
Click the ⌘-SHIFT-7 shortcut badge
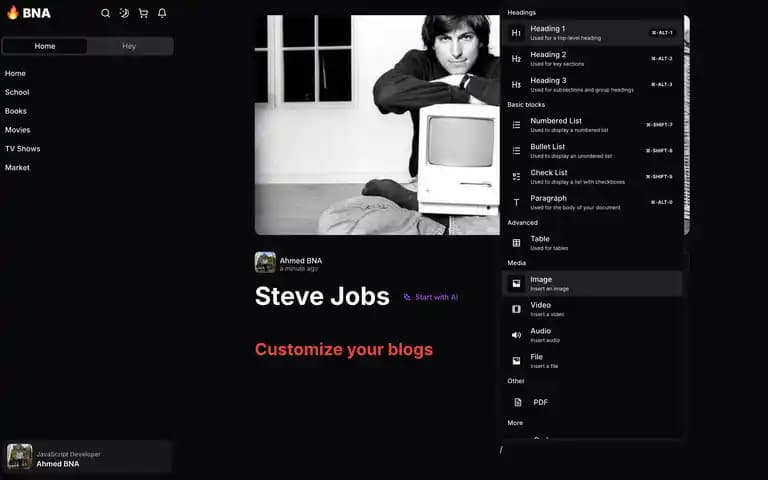click(x=659, y=125)
